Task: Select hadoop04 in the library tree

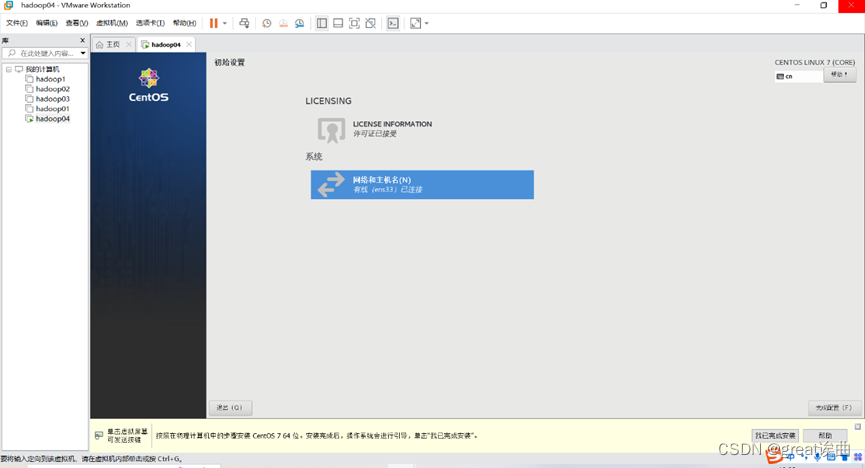Action: 52,119
